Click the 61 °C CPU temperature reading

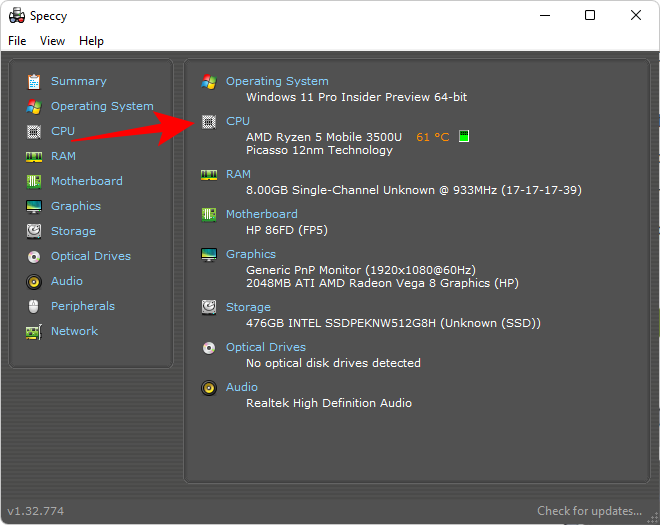click(433, 137)
